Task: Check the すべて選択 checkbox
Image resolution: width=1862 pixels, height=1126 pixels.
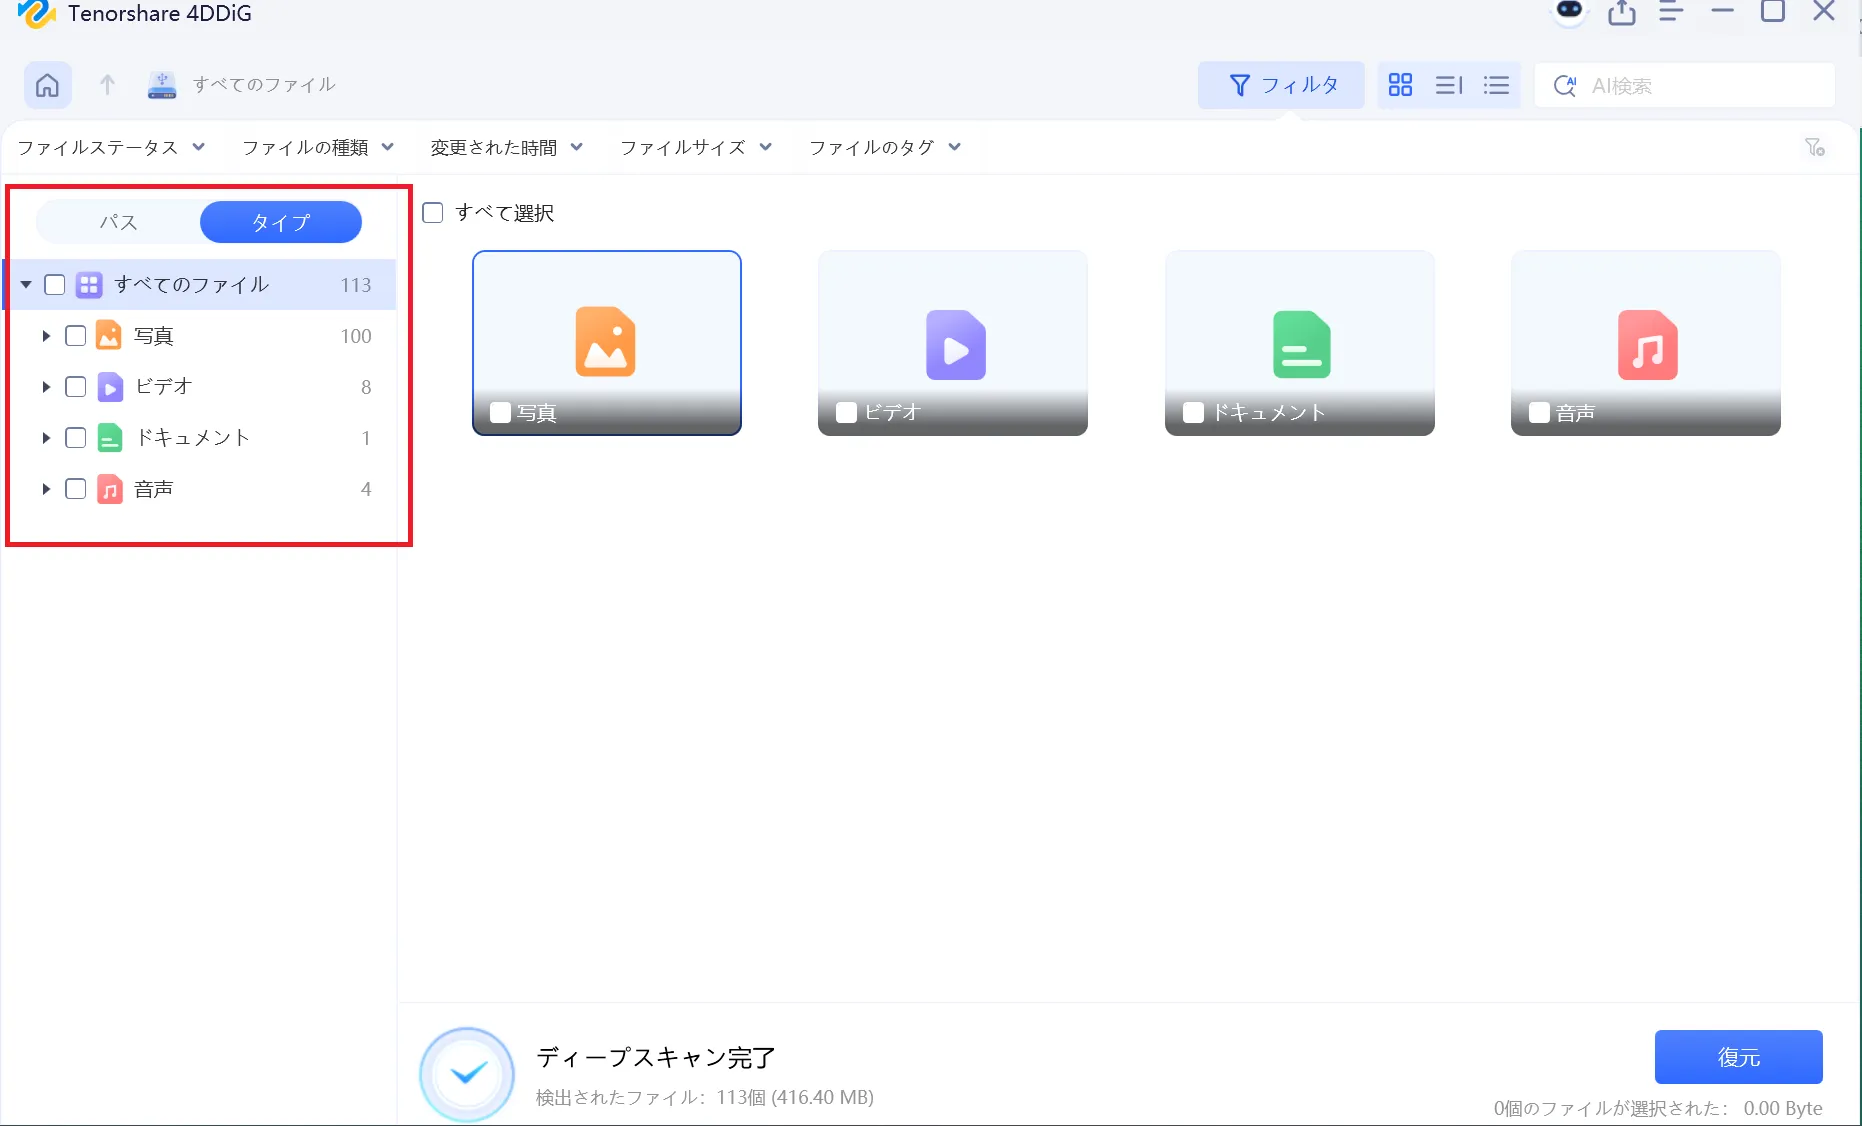Action: (x=433, y=213)
